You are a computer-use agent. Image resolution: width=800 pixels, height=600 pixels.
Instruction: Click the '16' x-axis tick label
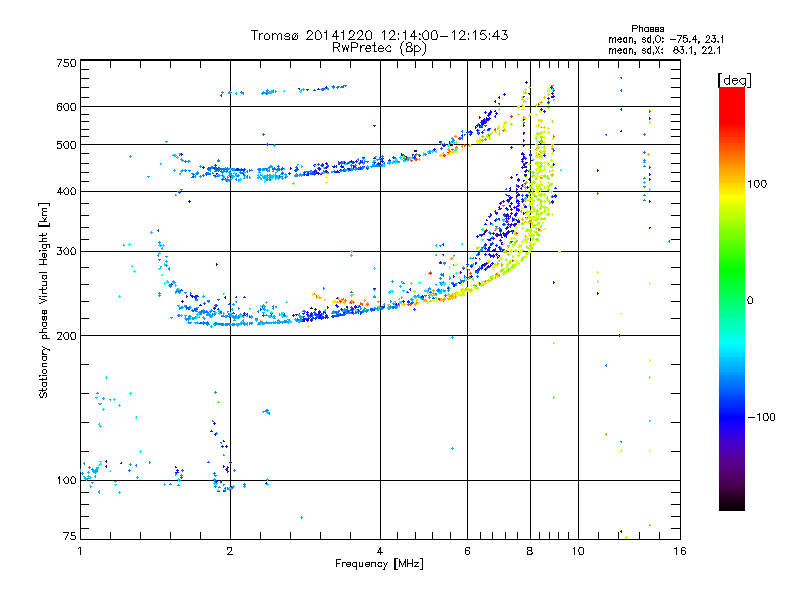click(680, 551)
